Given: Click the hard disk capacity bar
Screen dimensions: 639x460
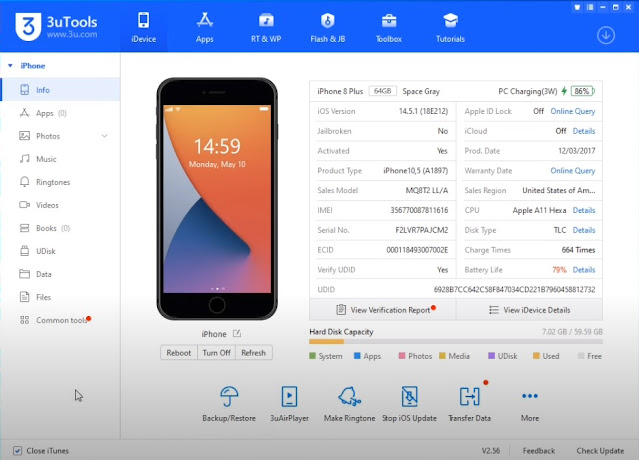Looking at the screenshot, I should point(456,342).
